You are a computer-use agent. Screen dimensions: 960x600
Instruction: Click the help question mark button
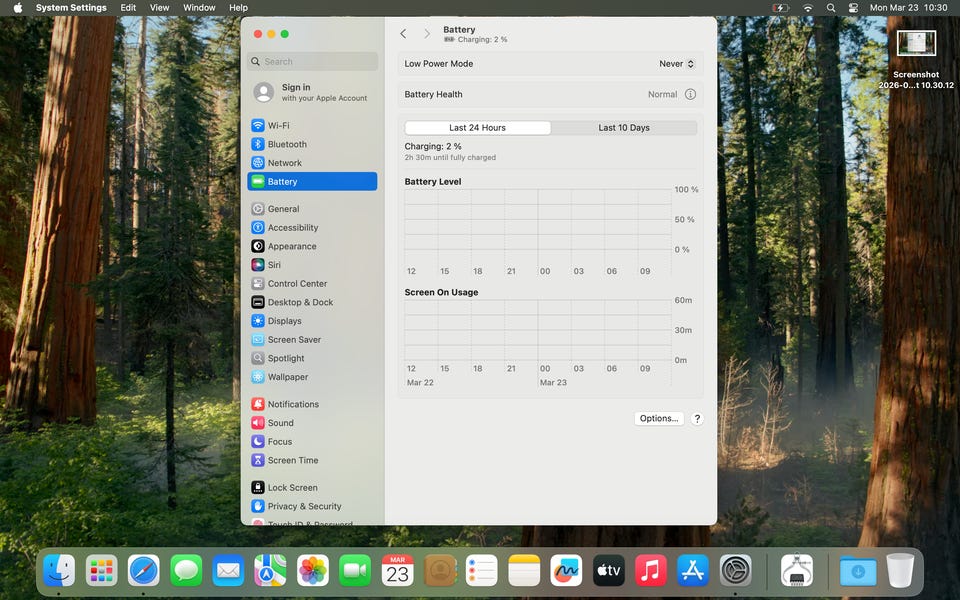697,419
